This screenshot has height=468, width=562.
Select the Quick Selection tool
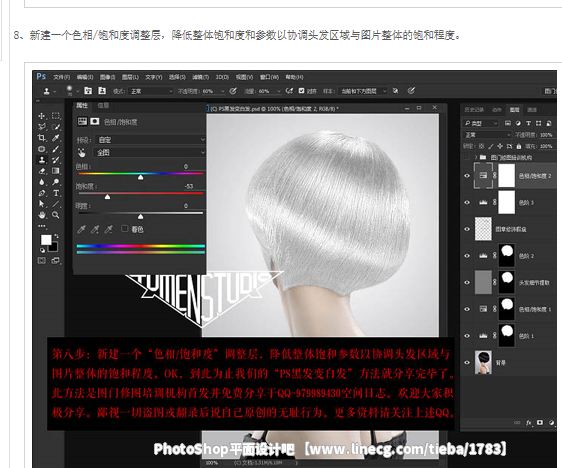click(56, 127)
